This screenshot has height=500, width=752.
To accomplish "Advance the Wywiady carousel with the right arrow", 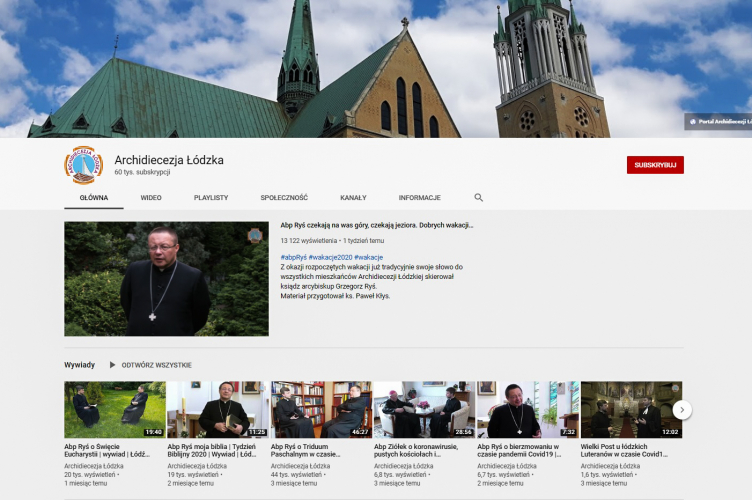I will (x=682, y=410).
